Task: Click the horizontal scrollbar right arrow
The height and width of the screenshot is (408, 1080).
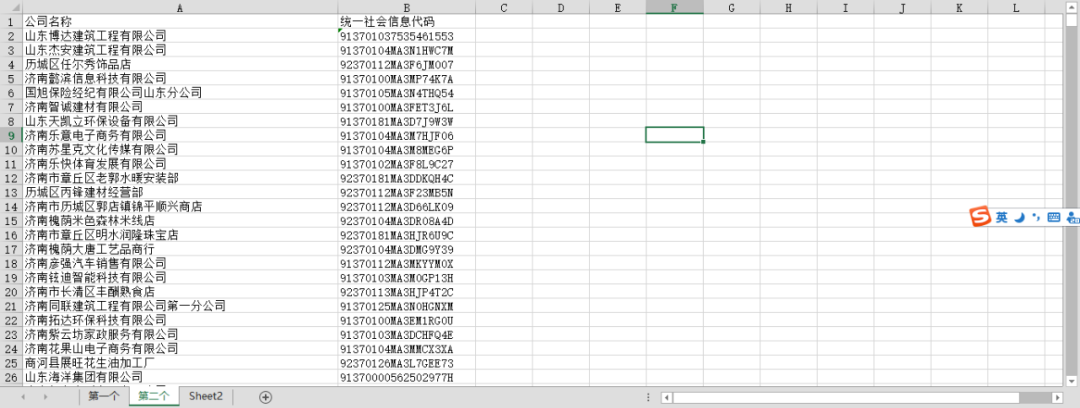Action: (x=1057, y=398)
